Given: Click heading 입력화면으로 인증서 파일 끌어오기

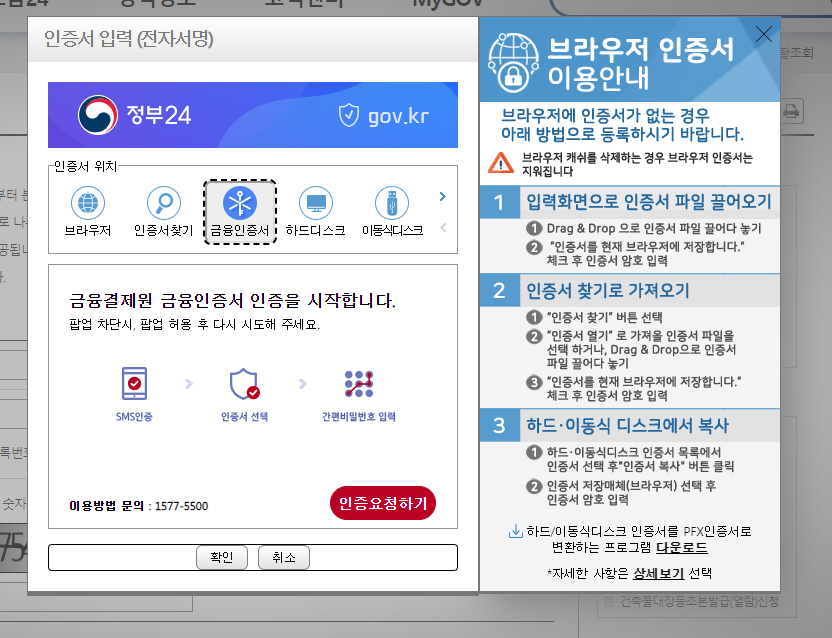Looking at the screenshot, I should pyautogui.click(x=648, y=202).
